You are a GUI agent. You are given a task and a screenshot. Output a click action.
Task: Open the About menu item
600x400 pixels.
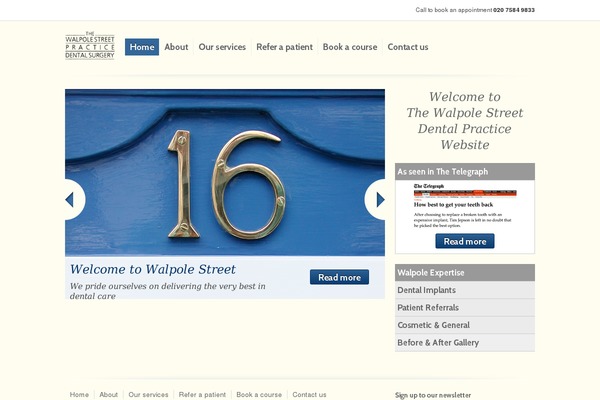coord(176,47)
